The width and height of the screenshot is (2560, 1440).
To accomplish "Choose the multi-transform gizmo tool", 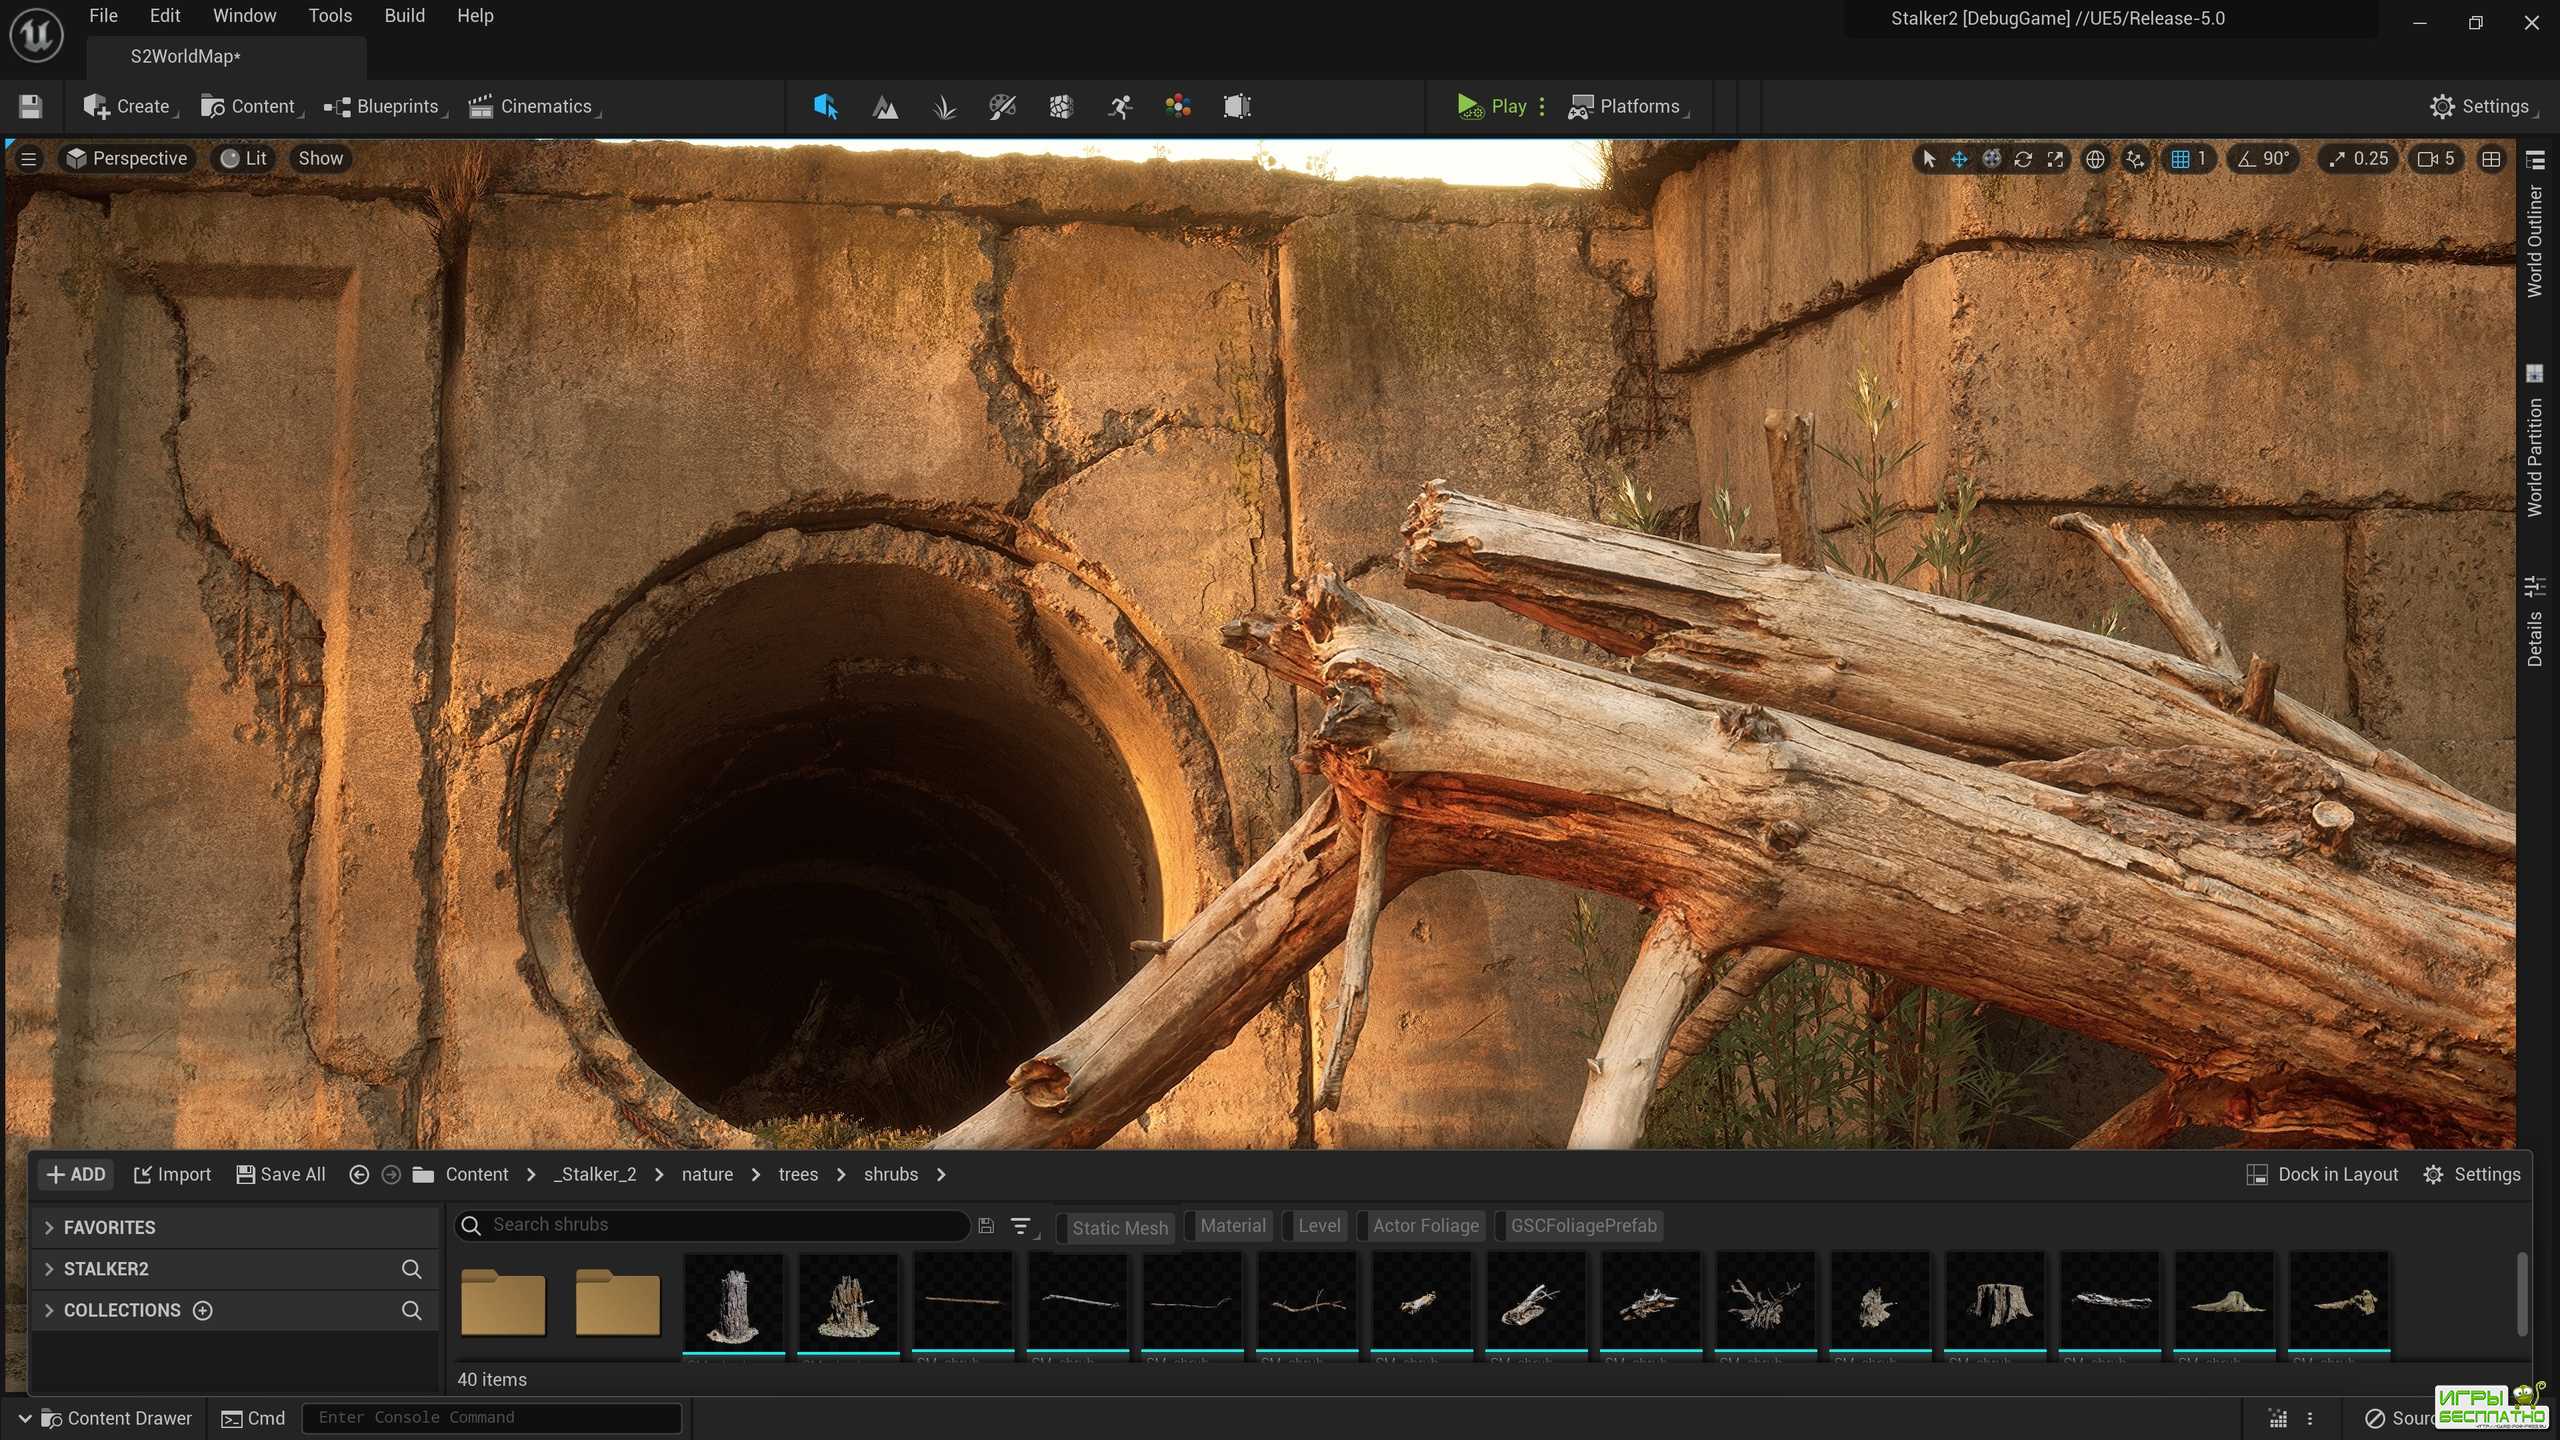I will (x=1991, y=159).
